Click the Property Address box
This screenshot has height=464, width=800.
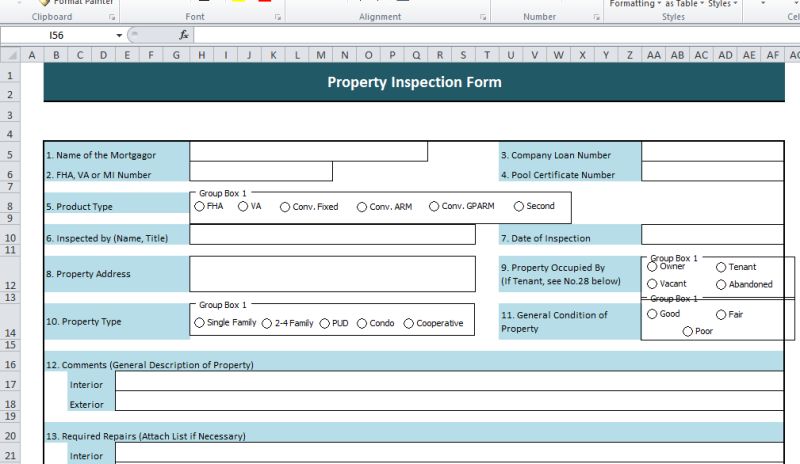[x=332, y=274]
